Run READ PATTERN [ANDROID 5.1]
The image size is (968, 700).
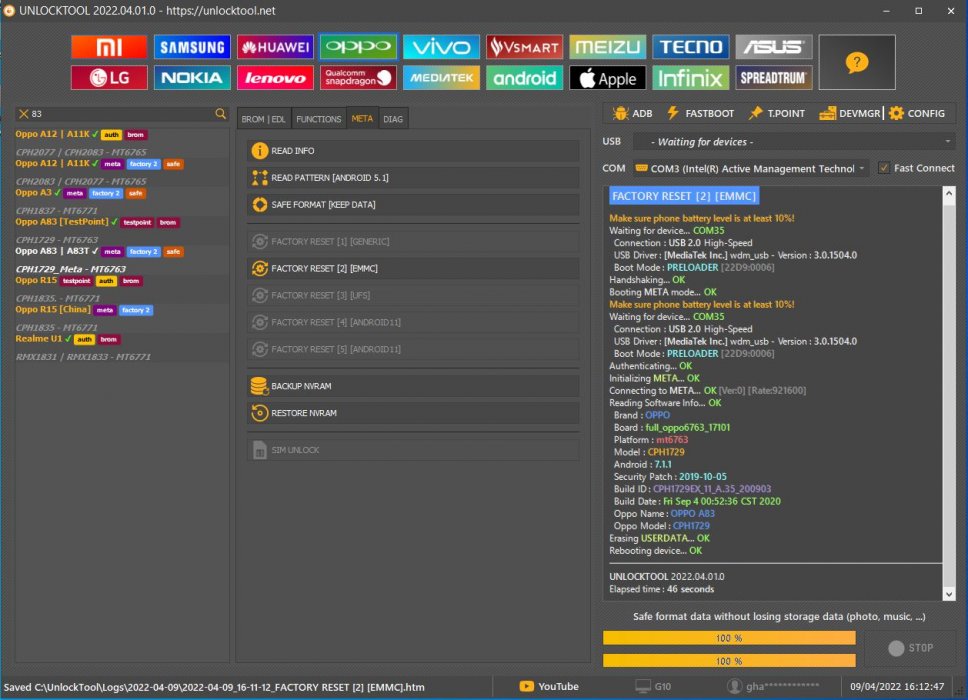pos(414,178)
